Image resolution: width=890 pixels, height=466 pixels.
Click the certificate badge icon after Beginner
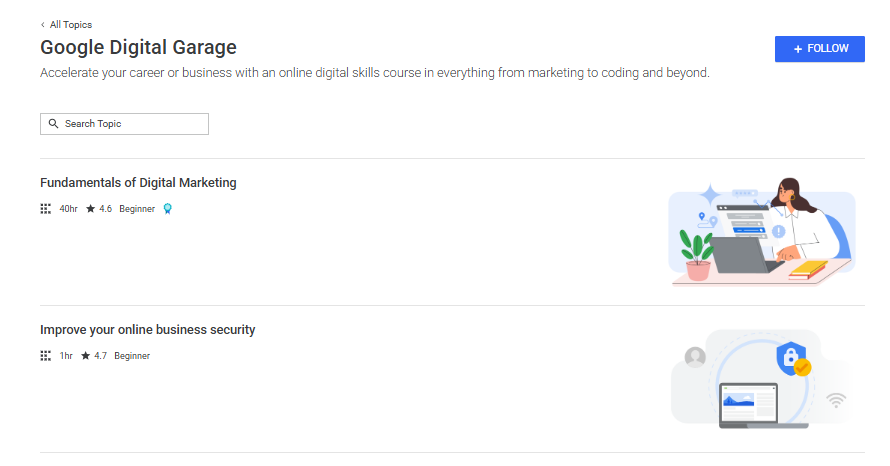click(168, 209)
